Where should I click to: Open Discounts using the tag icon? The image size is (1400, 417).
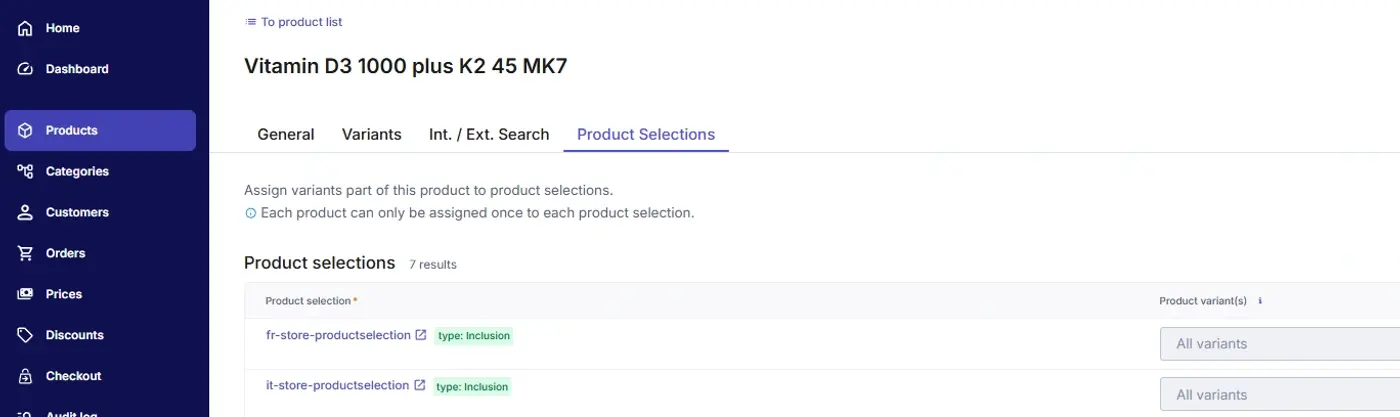tap(26, 335)
